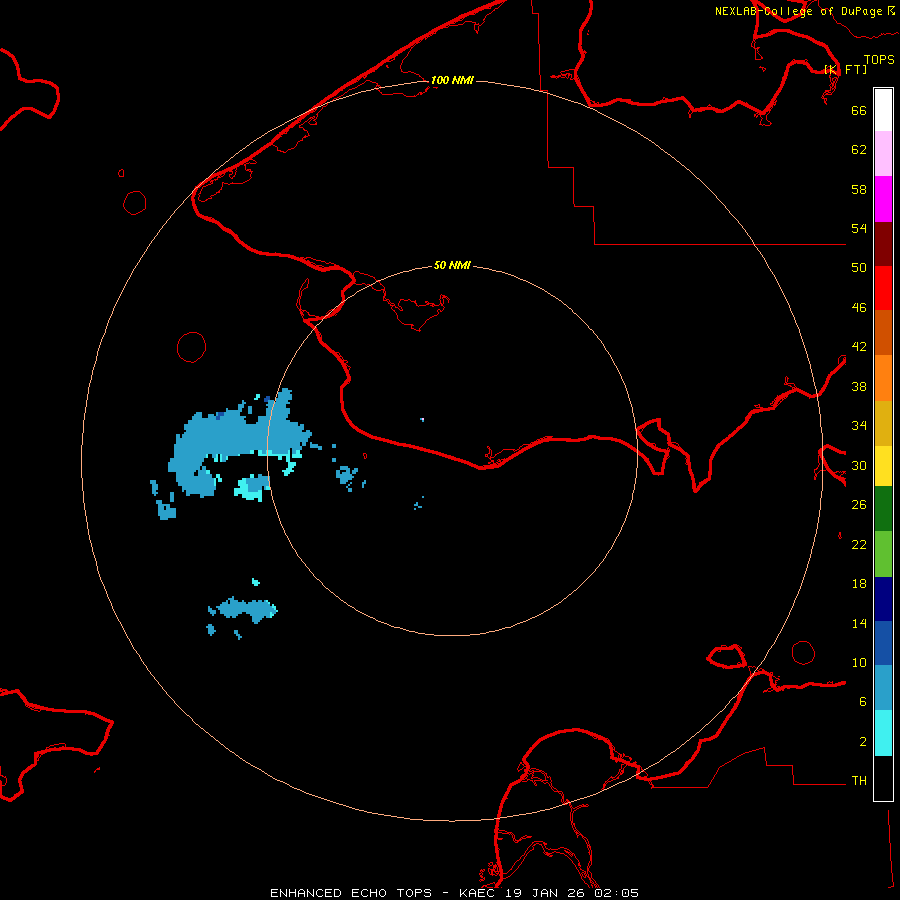Click legend value 62
Screen dimensions: 900x900
click(859, 150)
